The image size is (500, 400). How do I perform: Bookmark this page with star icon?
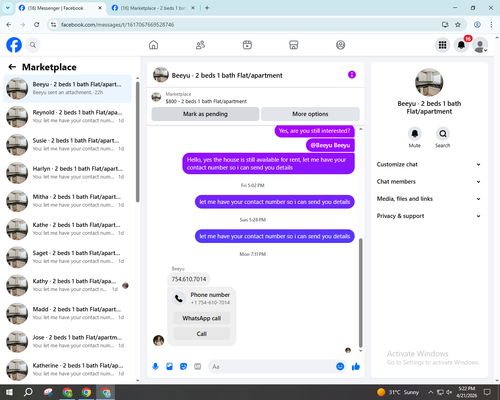point(458,25)
